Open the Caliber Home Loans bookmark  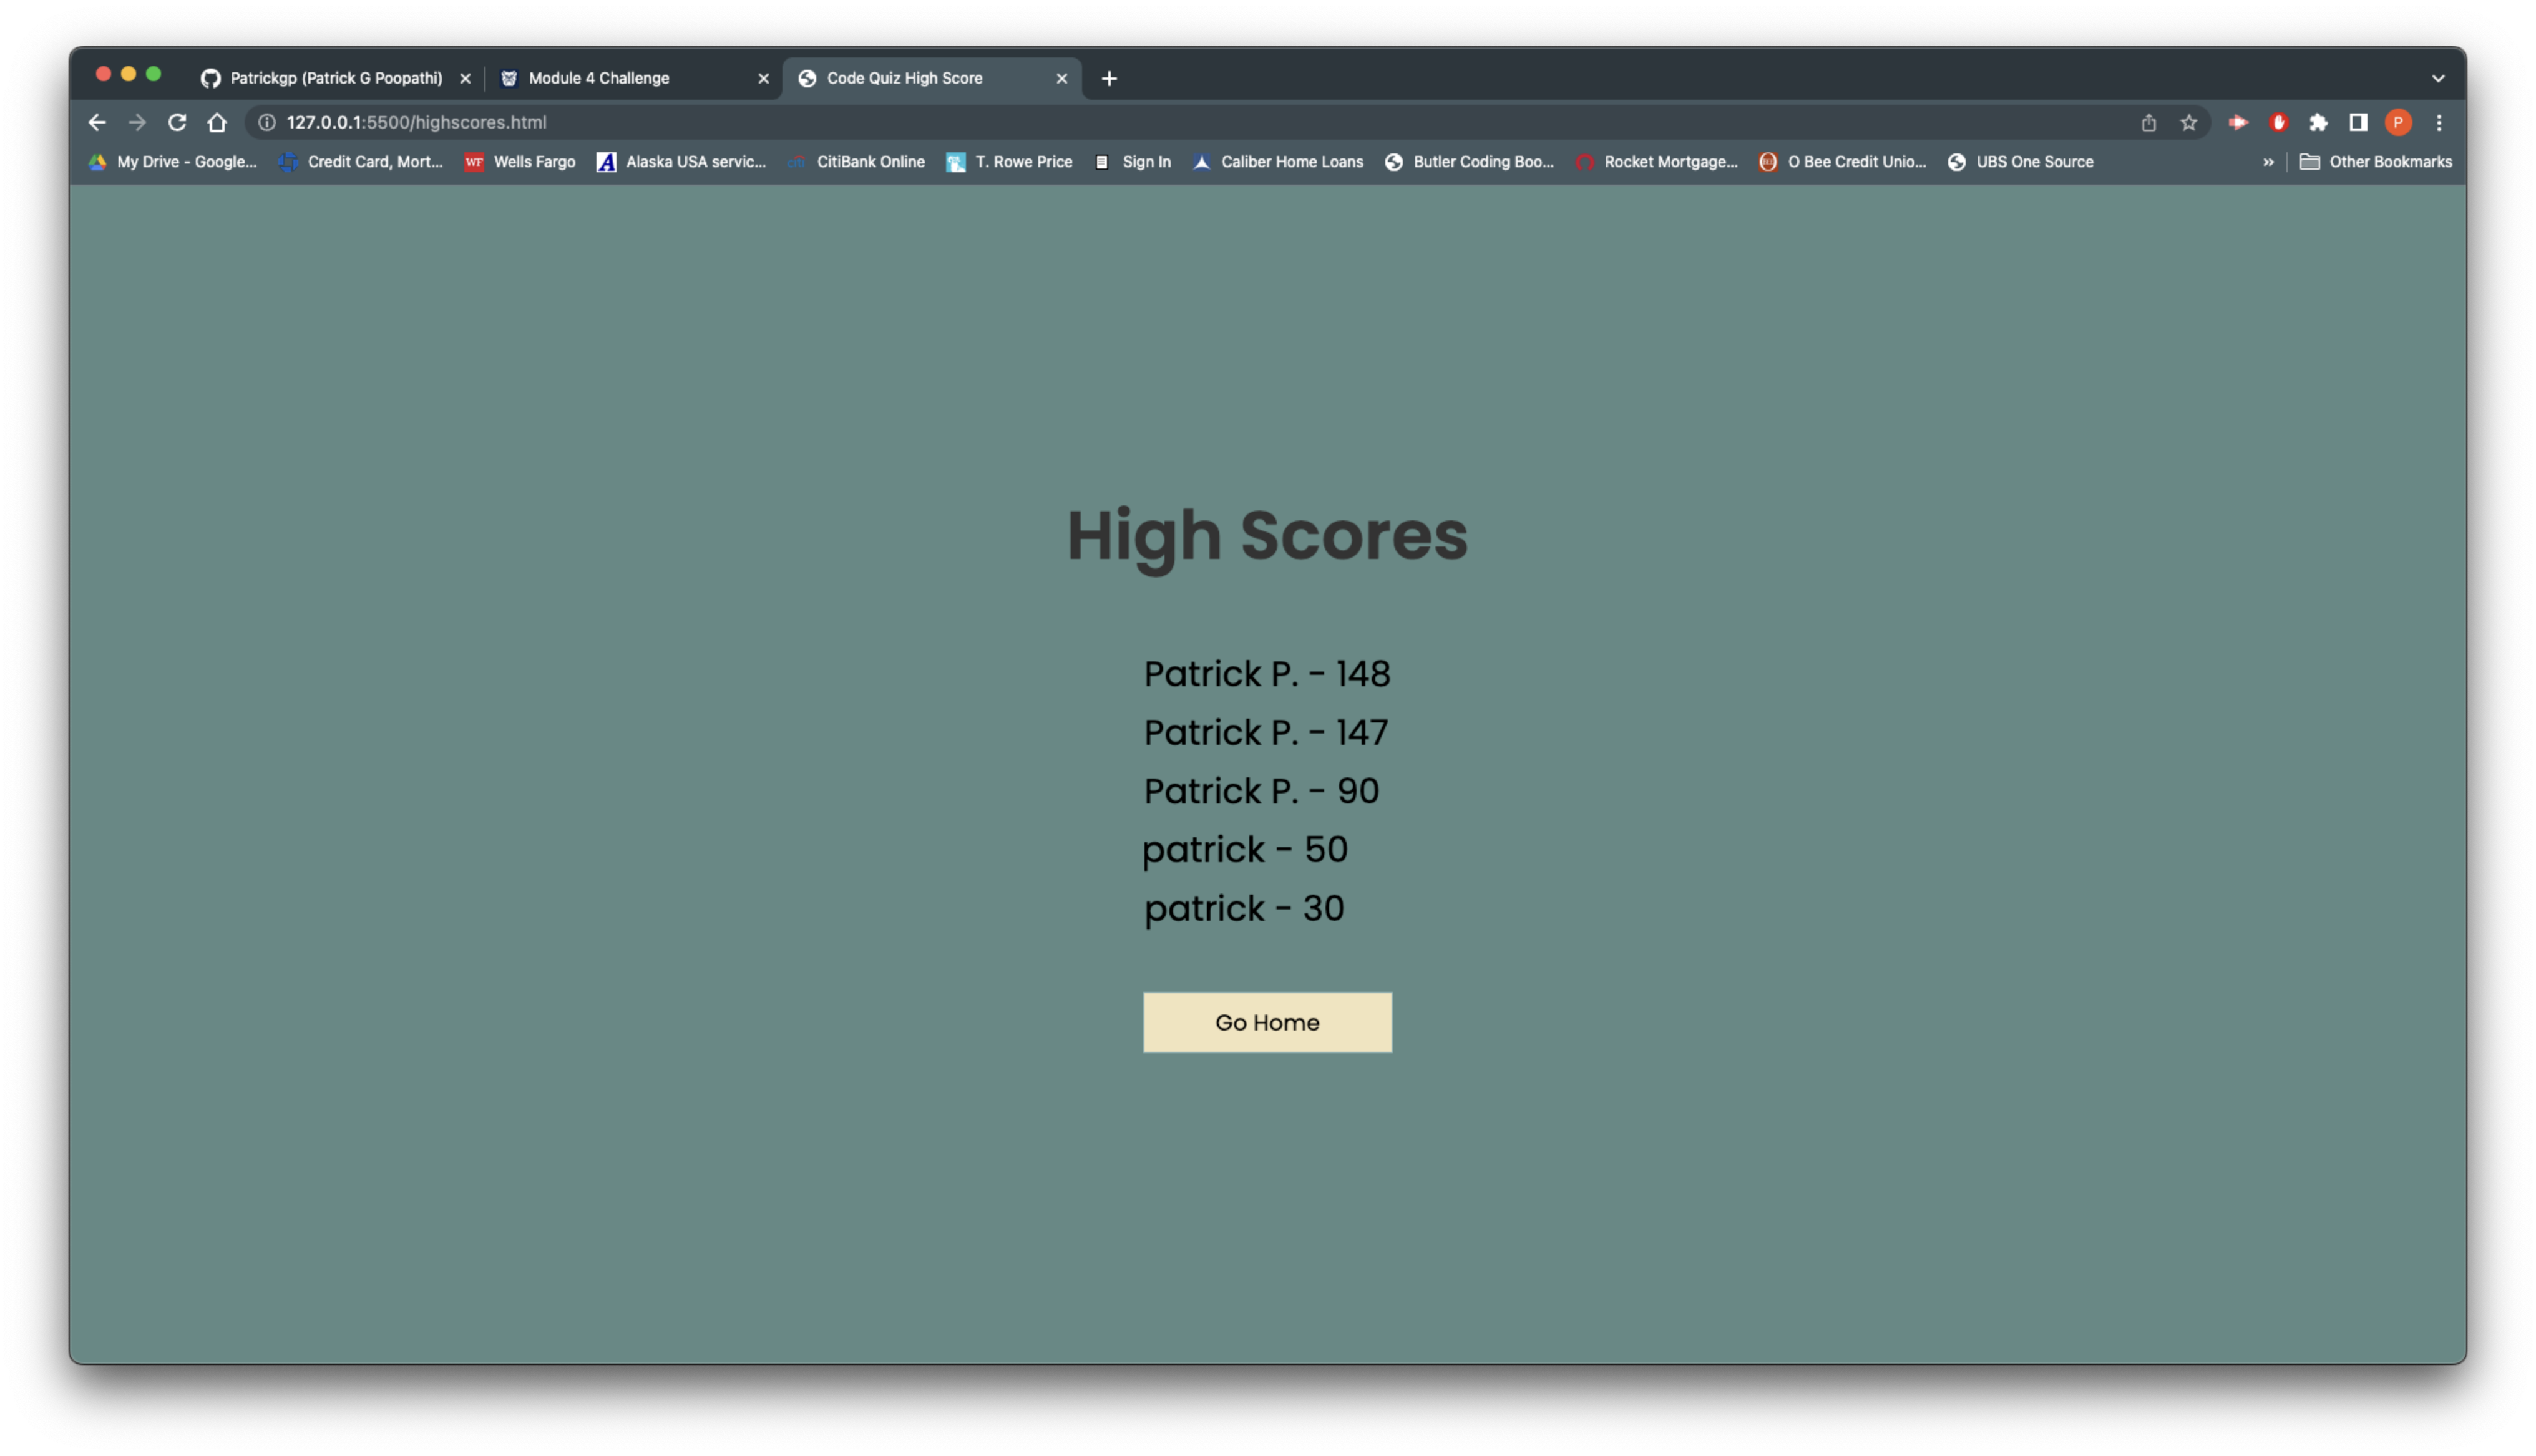coord(1278,162)
